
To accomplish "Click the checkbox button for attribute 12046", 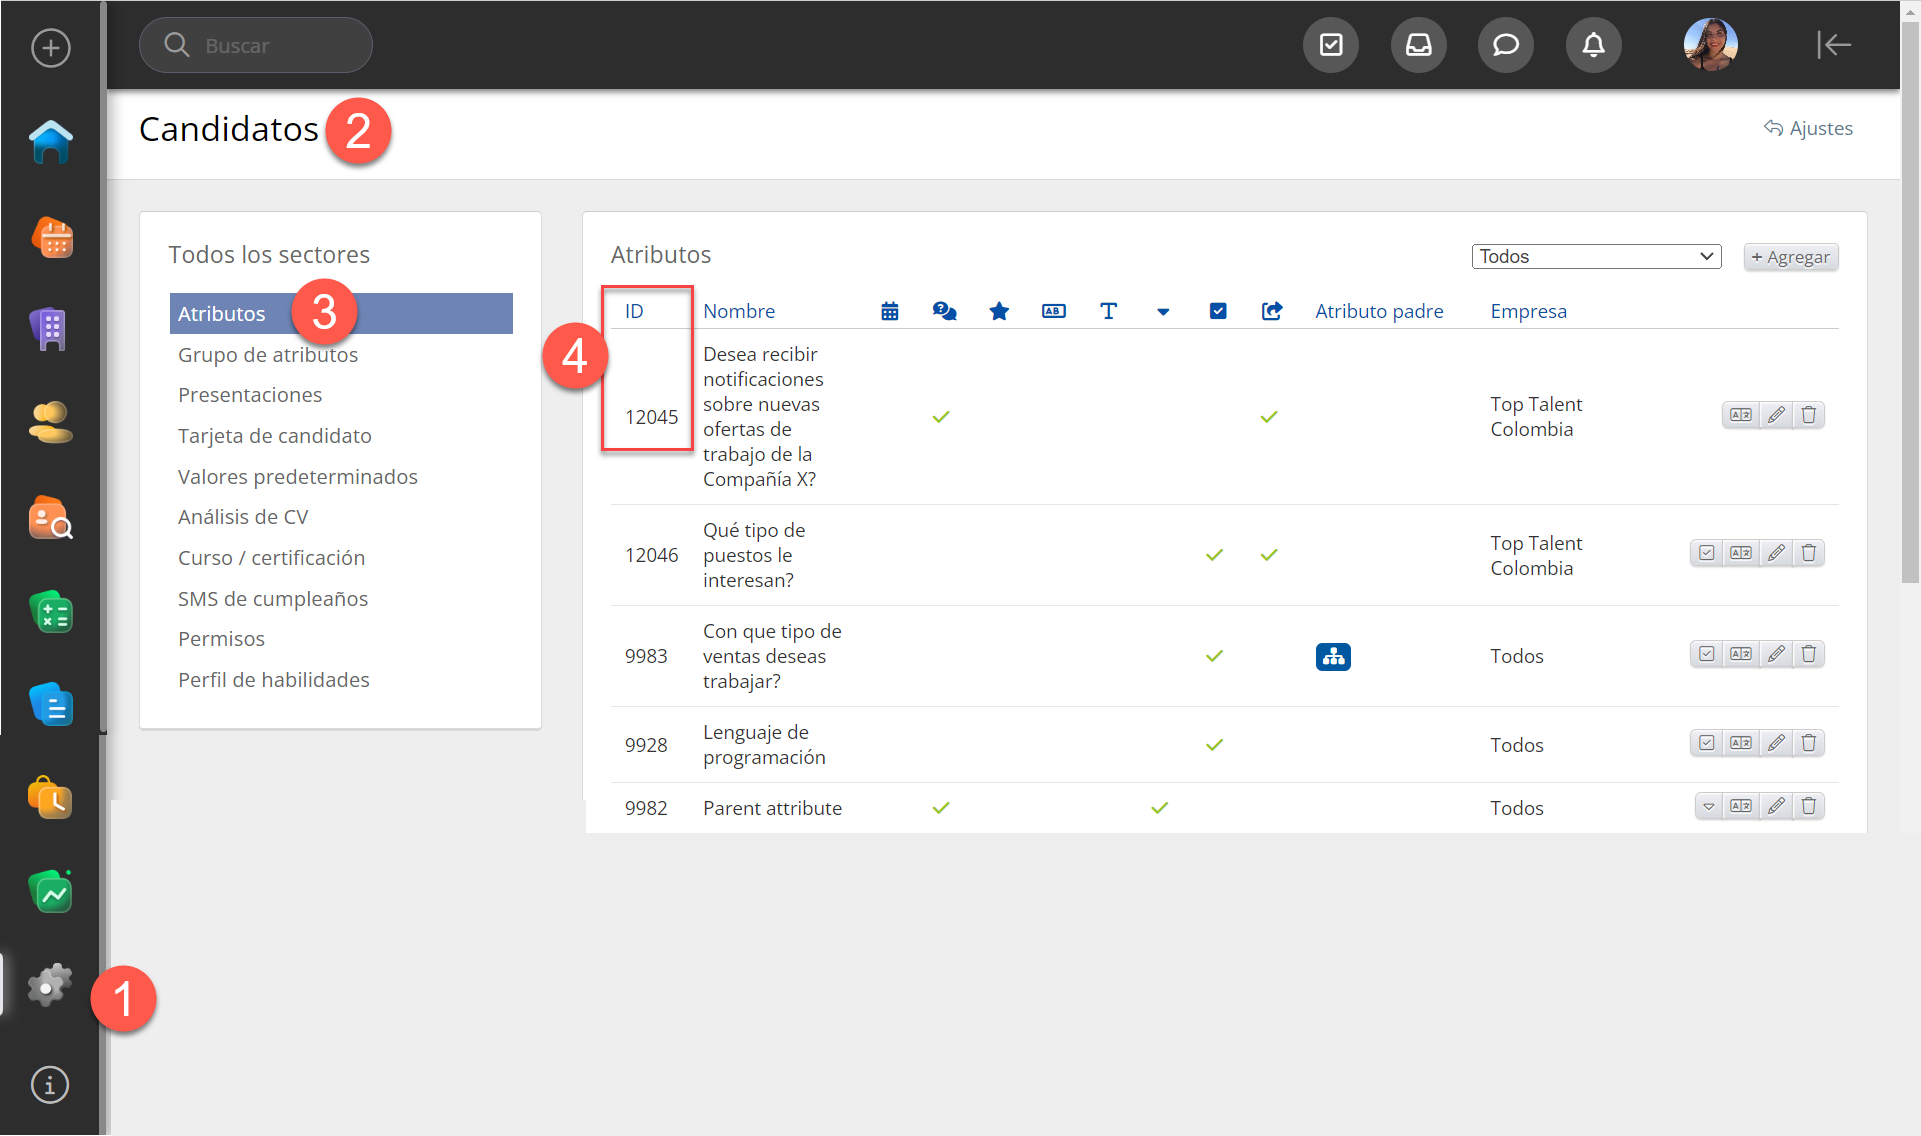I will point(1707,553).
